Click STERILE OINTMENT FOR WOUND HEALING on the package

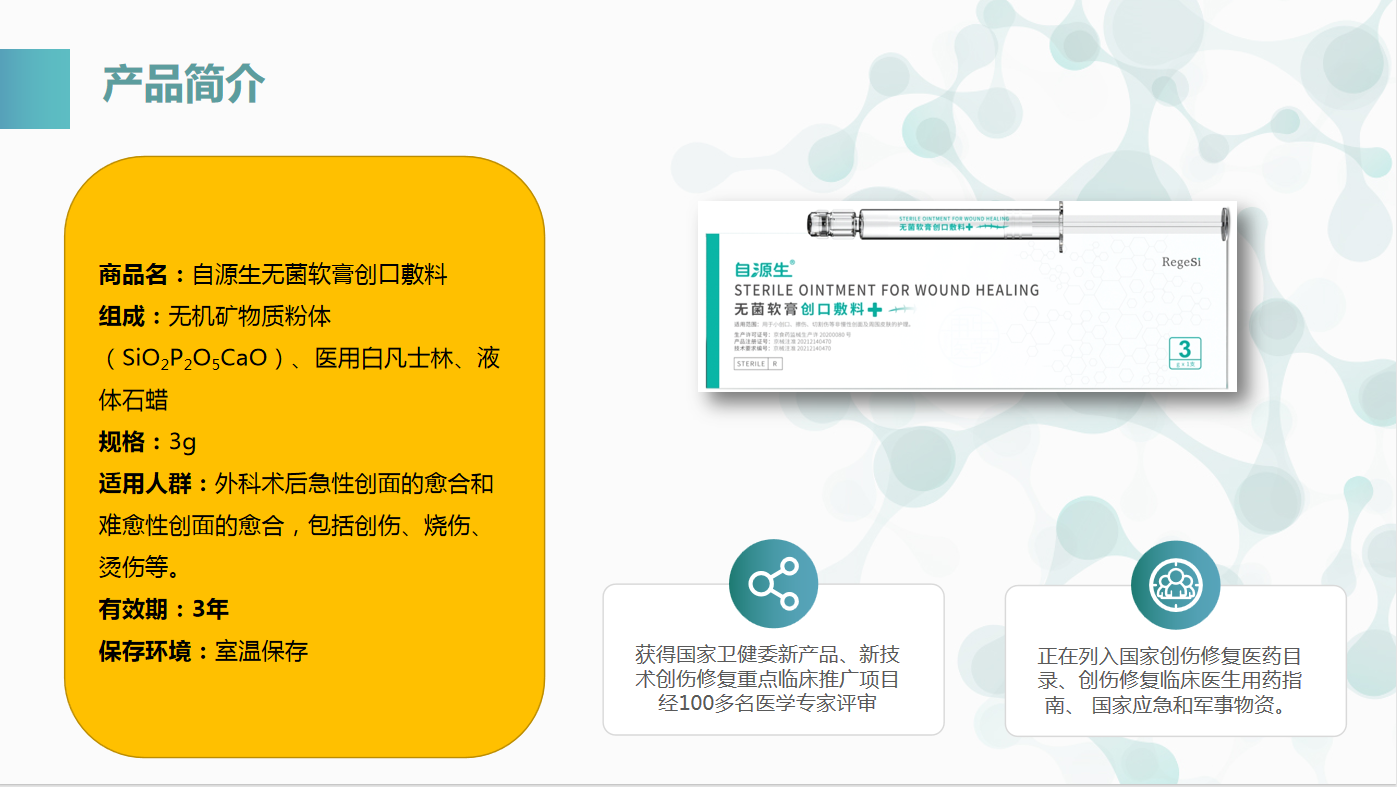click(x=886, y=290)
